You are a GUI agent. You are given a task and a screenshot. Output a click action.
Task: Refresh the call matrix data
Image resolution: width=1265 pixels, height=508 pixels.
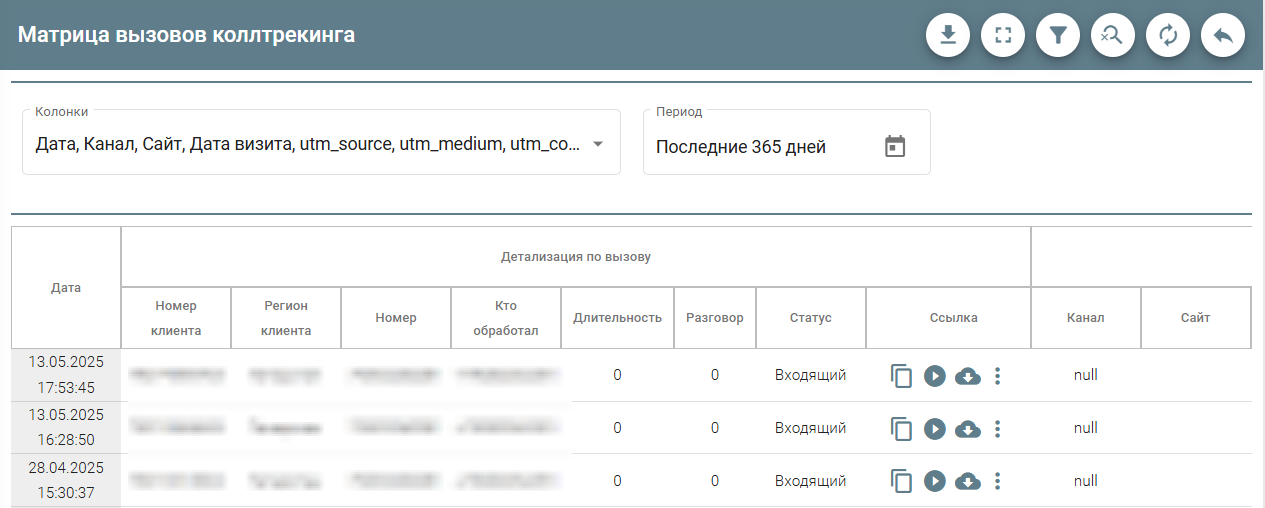point(1167,36)
